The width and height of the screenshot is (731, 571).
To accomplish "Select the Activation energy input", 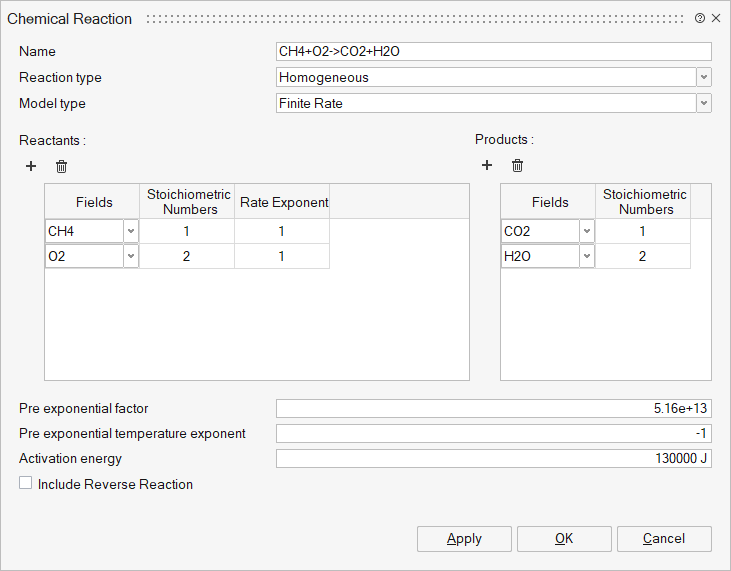I will (x=493, y=459).
